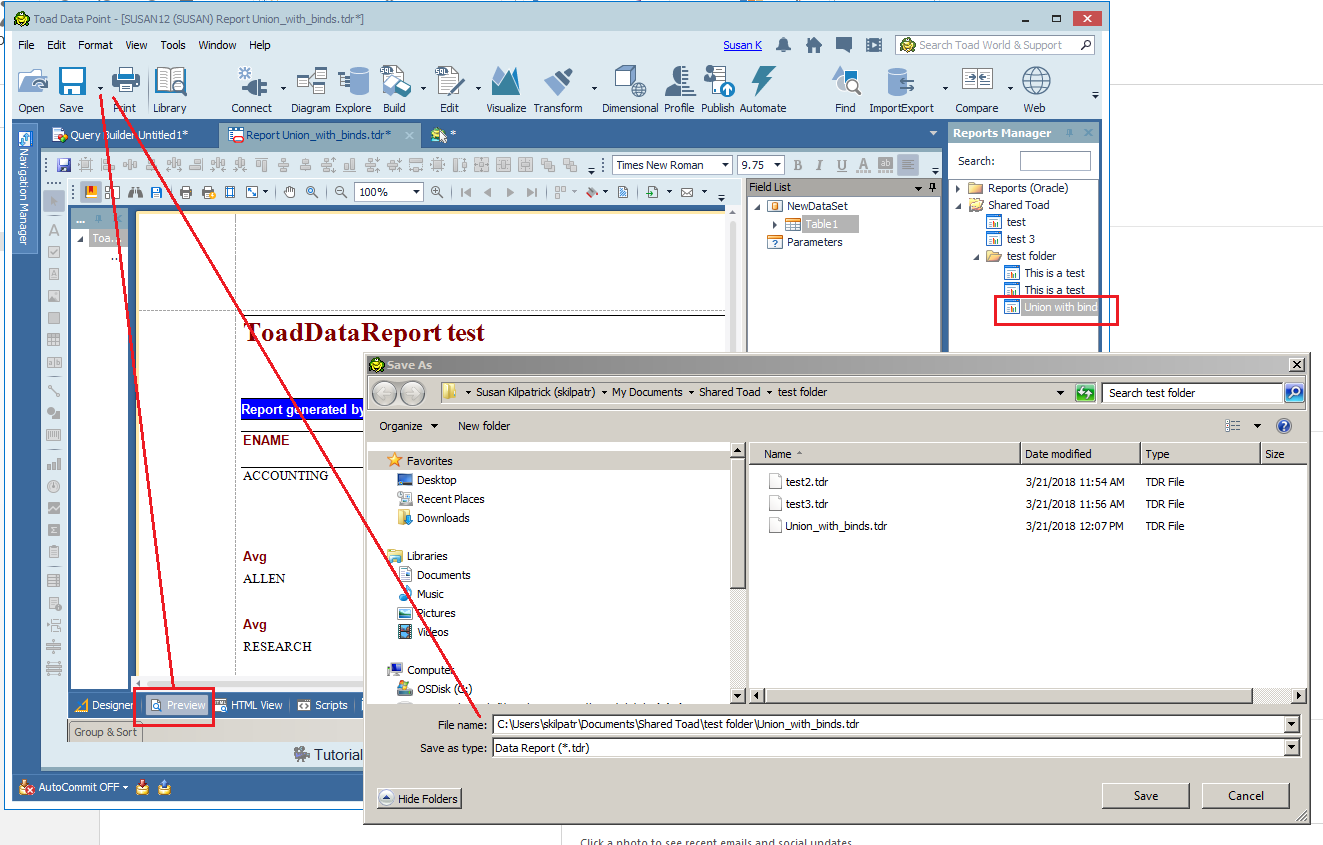Open the Web browser tool
This screenshot has width=1323, height=845.
(1035, 90)
